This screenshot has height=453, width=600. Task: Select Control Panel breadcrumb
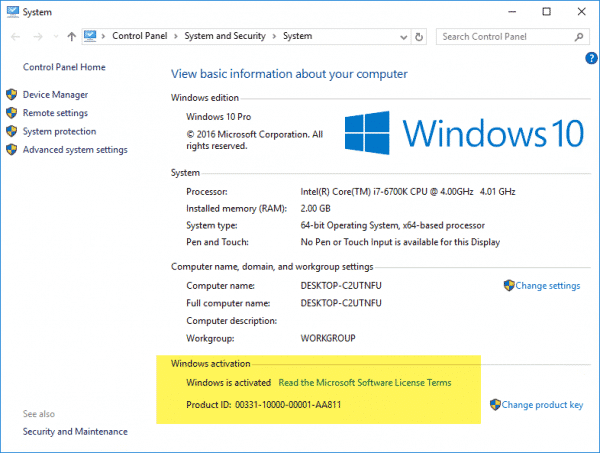coord(140,36)
